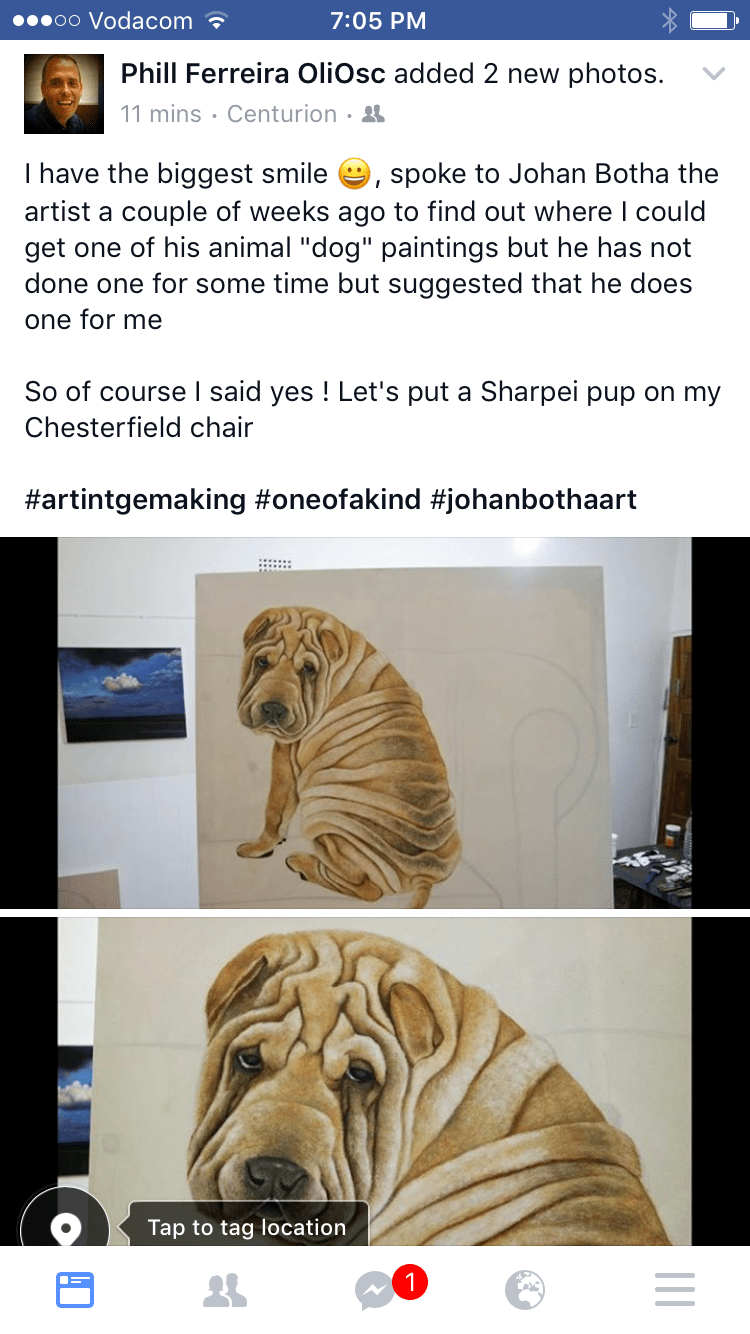Open the More menu hamburger icon
Viewport: 750px width, 1334px height.
click(675, 1290)
